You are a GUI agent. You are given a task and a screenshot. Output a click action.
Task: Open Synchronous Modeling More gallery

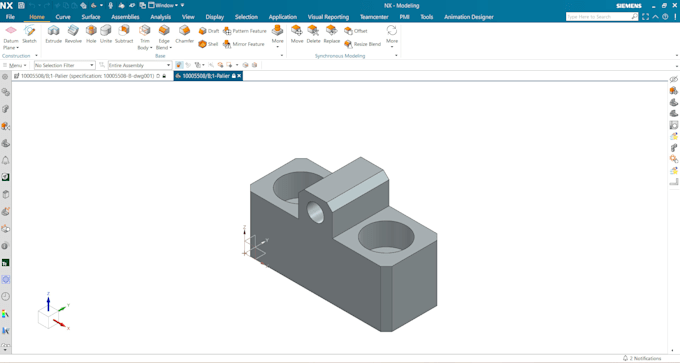point(392,35)
